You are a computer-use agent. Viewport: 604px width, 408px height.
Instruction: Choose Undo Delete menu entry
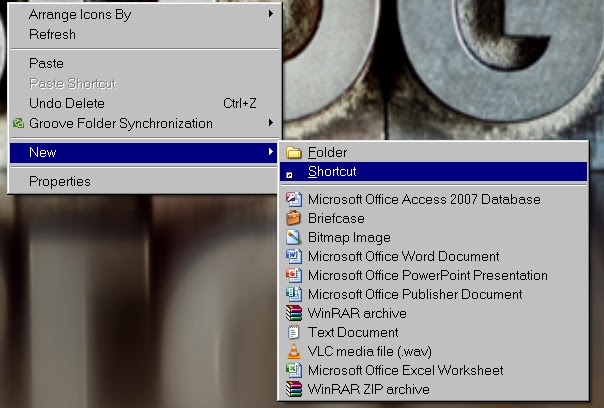click(x=144, y=103)
